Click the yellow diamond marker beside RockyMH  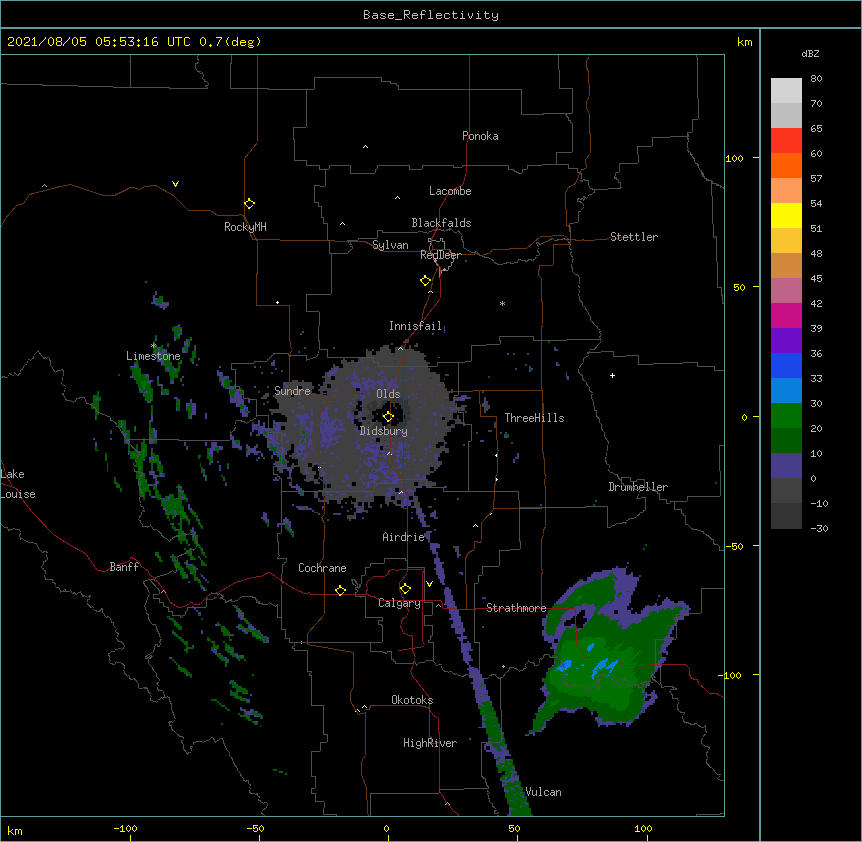250,204
